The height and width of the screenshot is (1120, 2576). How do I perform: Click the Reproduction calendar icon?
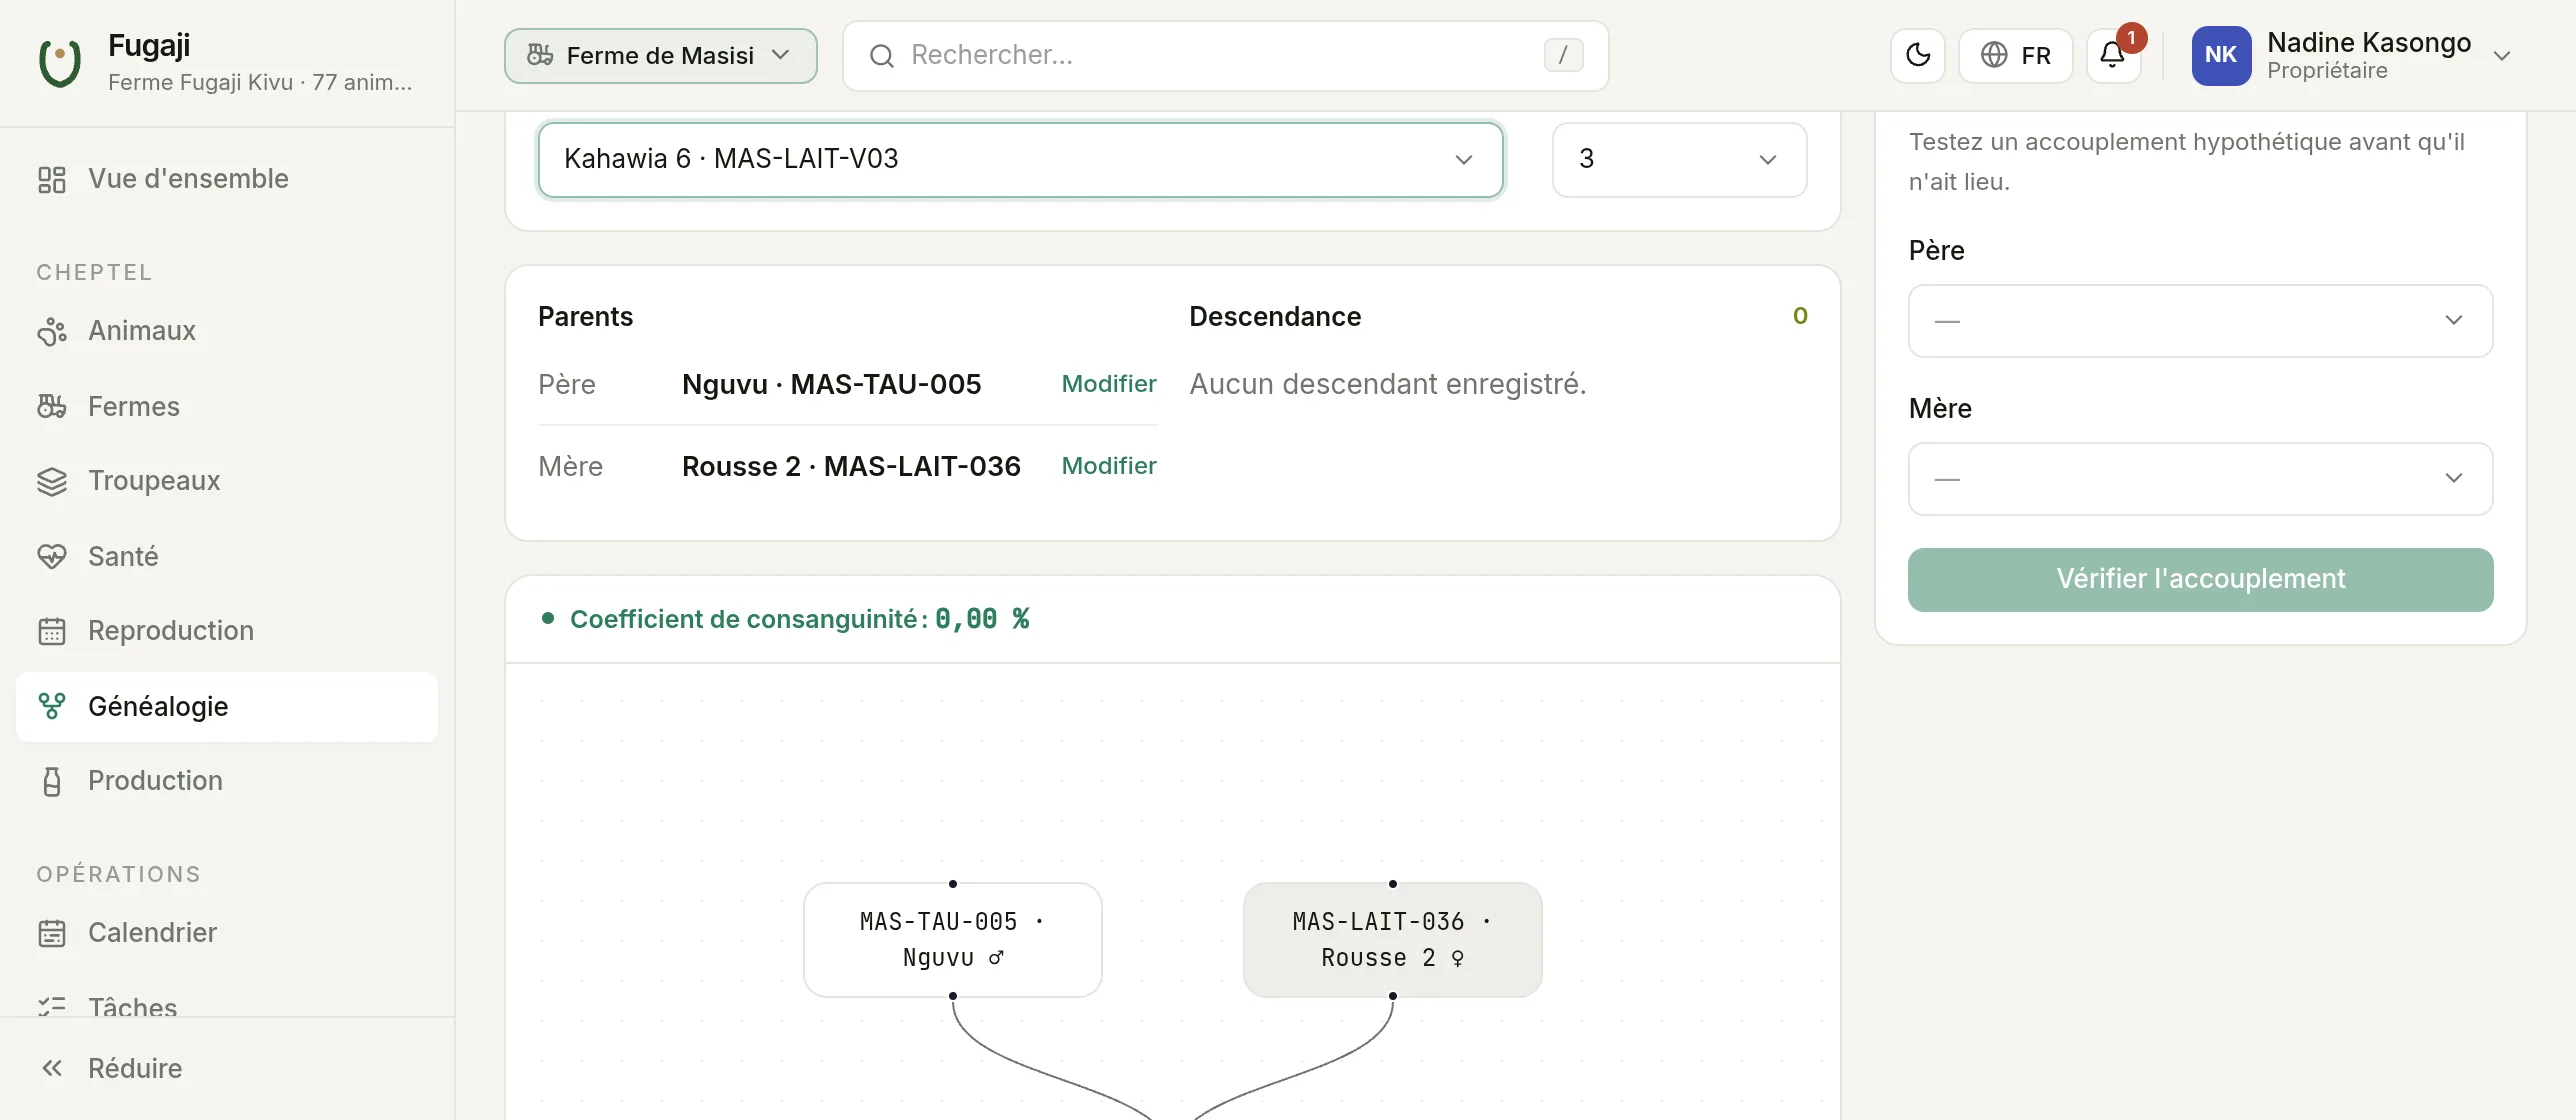[52, 631]
